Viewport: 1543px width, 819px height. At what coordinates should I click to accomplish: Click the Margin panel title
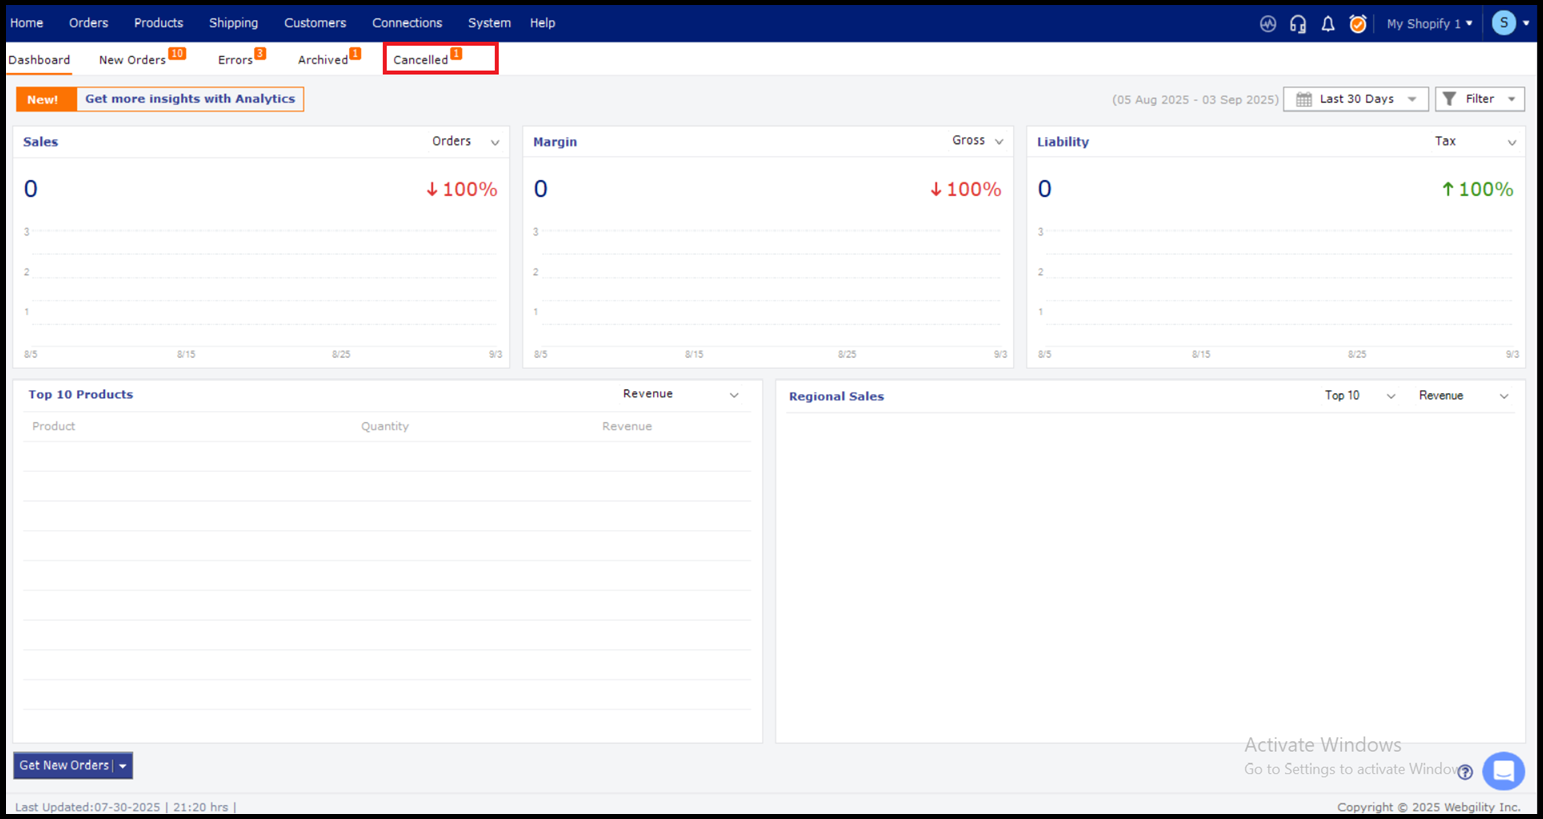pyautogui.click(x=555, y=142)
